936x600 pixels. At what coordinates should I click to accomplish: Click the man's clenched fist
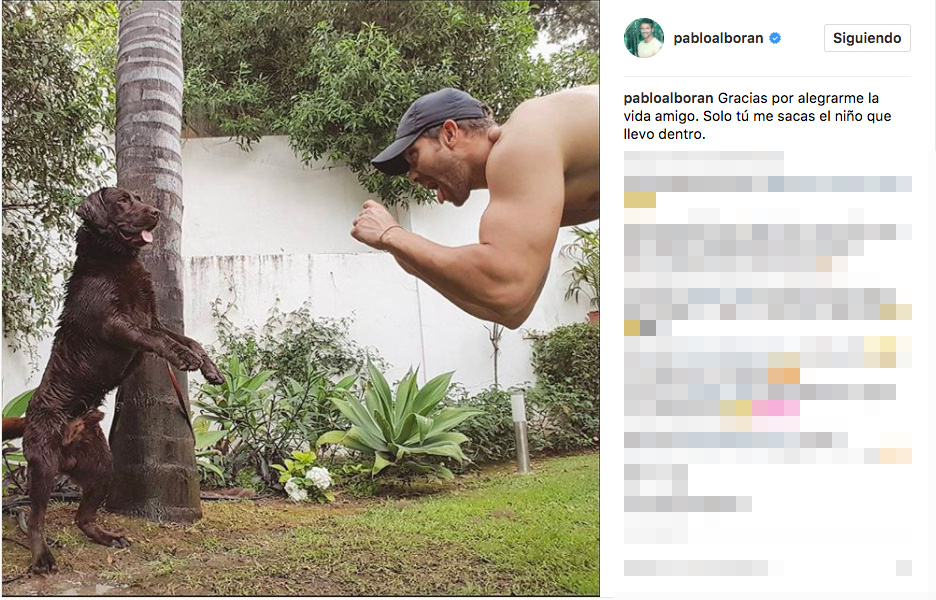point(374,224)
